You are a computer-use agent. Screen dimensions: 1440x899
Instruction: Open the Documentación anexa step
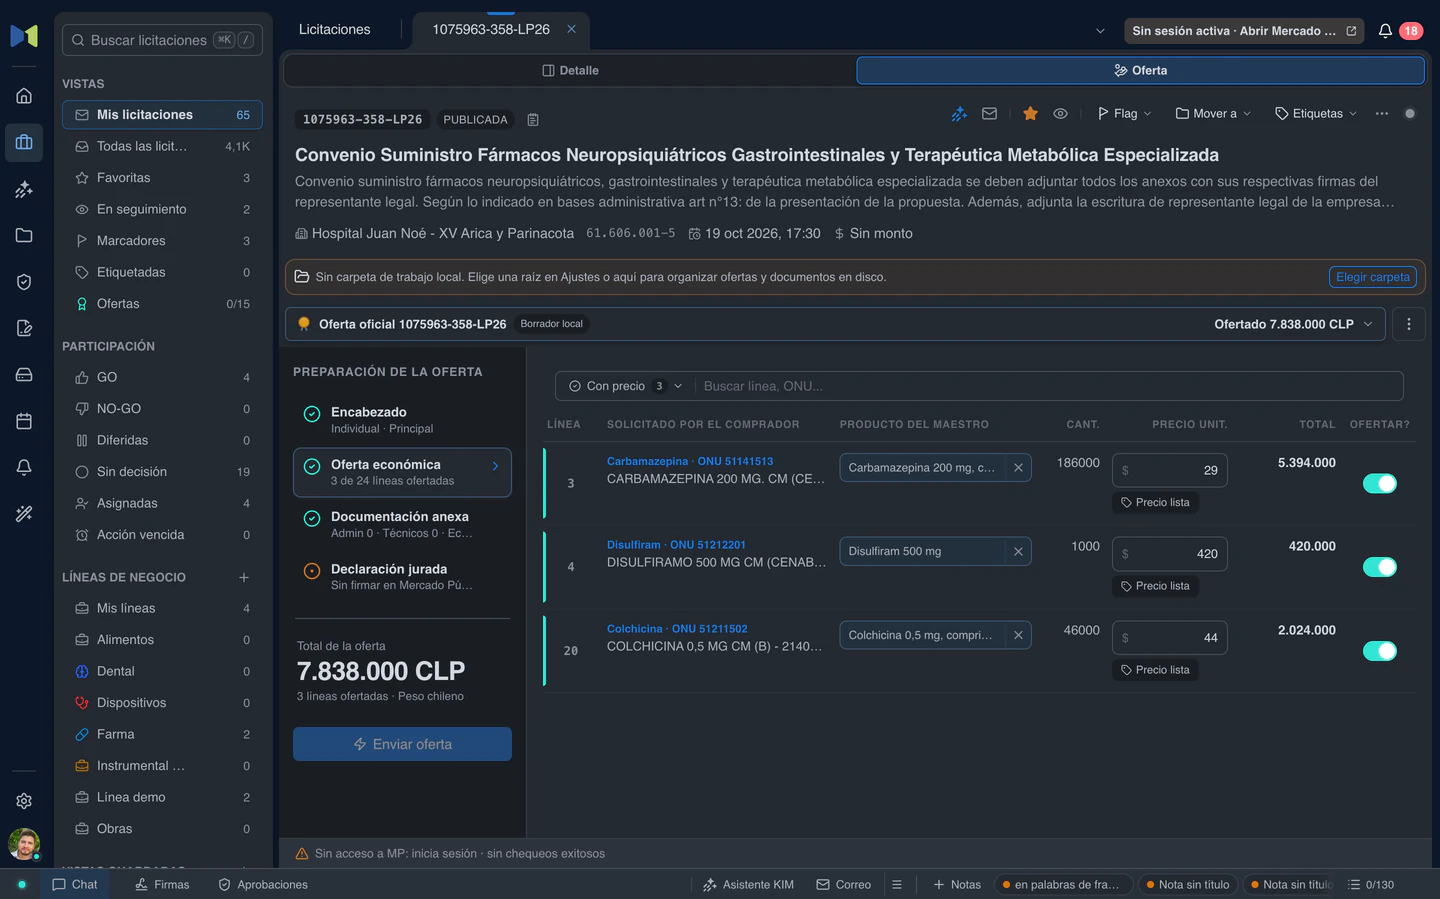click(x=402, y=524)
